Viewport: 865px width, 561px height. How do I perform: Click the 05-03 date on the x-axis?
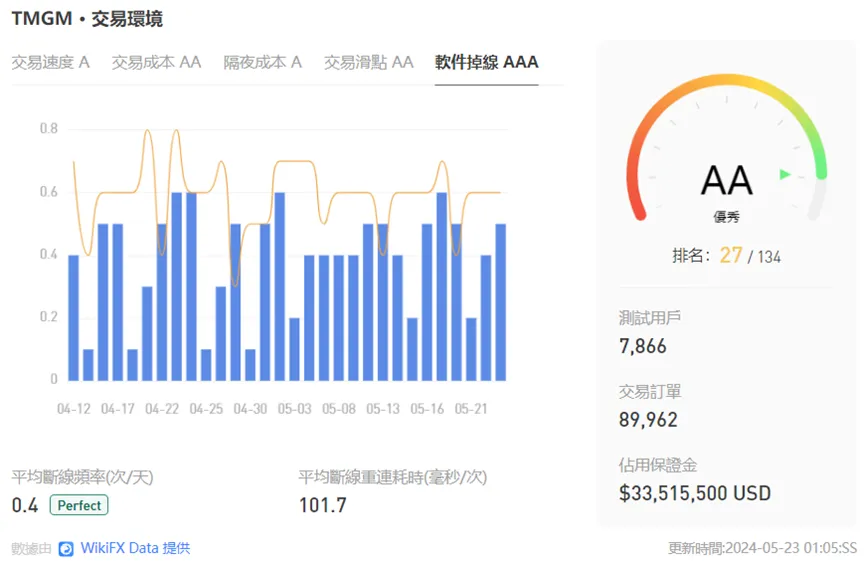(295, 409)
